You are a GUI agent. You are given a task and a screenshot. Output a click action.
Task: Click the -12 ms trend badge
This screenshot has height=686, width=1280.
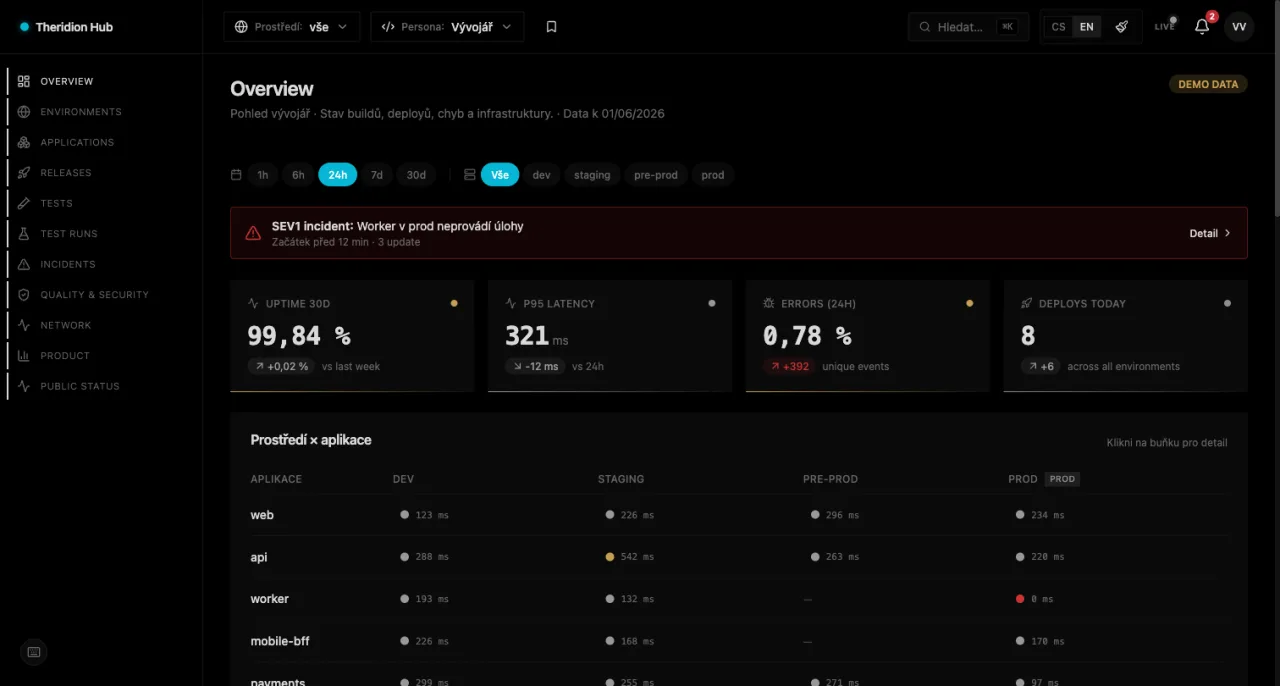pos(535,367)
